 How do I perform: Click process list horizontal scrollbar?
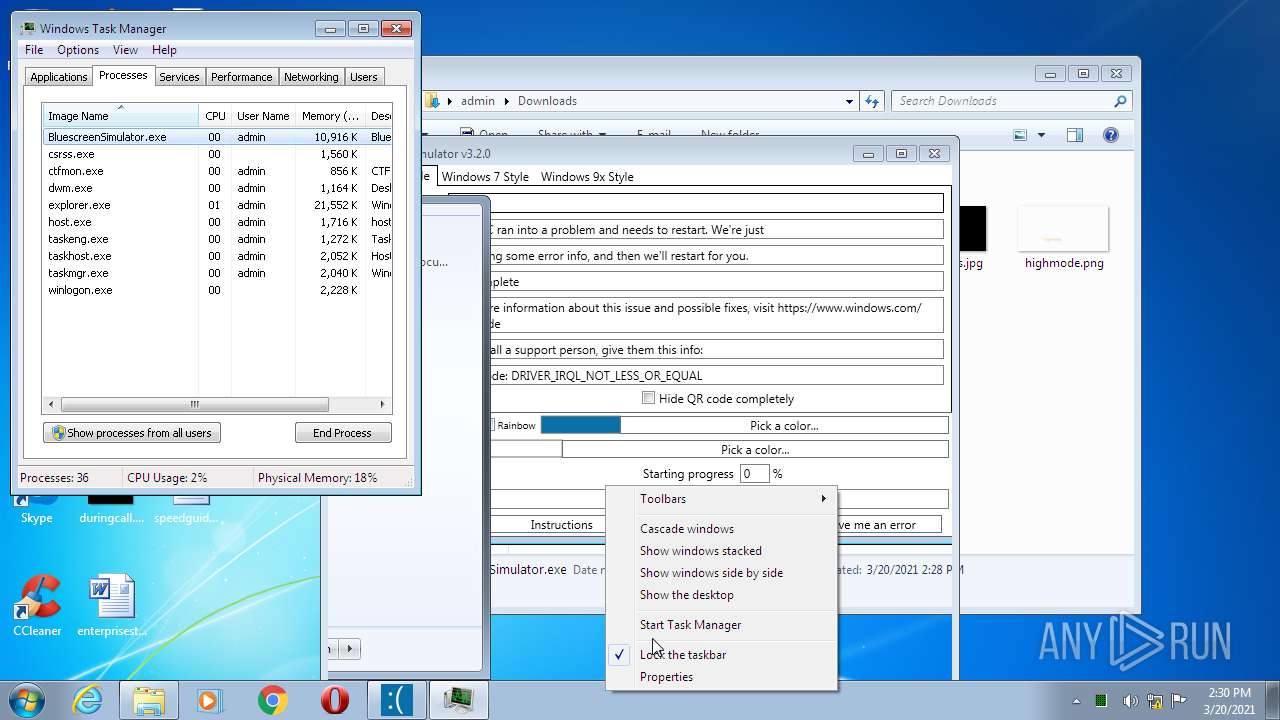tap(194, 405)
